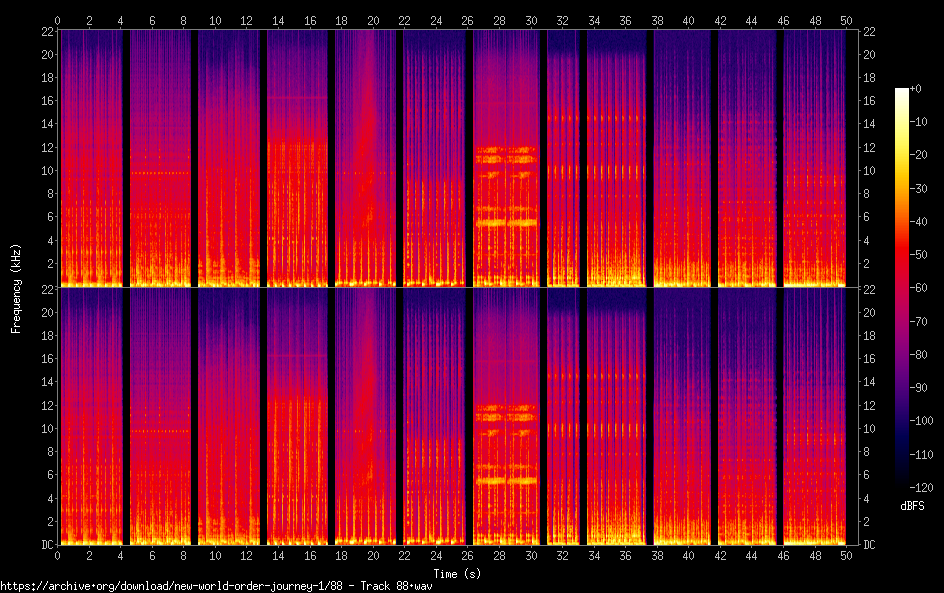Click the "Frequency (kHz)" vertical axis label
944x593 pixels.
[16, 287]
